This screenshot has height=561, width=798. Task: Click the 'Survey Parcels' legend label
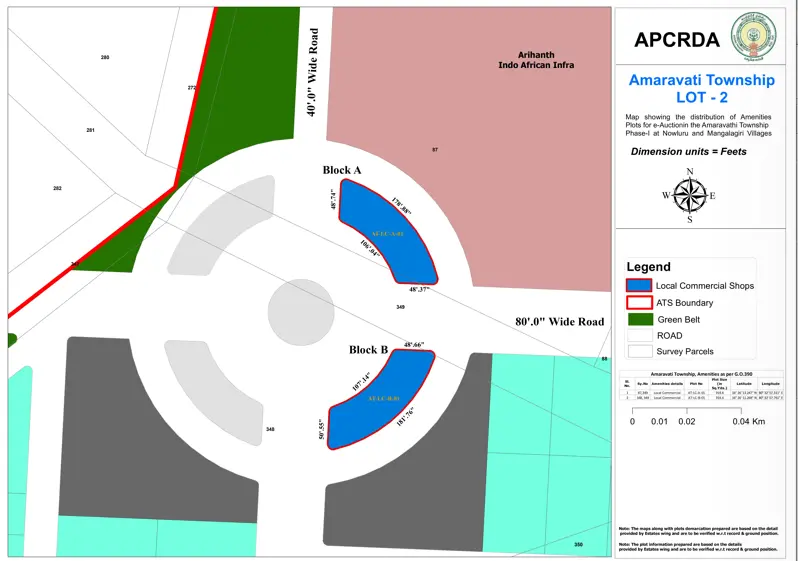(685, 351)
